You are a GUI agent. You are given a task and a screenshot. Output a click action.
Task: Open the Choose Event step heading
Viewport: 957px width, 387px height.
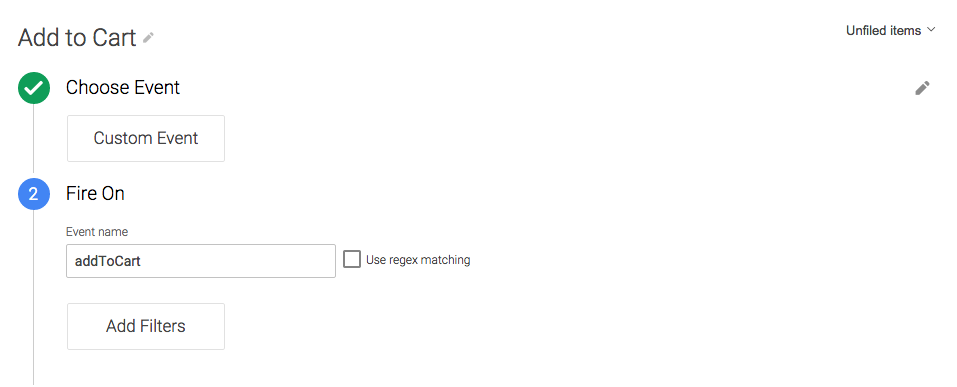click(x=123, y=88)
